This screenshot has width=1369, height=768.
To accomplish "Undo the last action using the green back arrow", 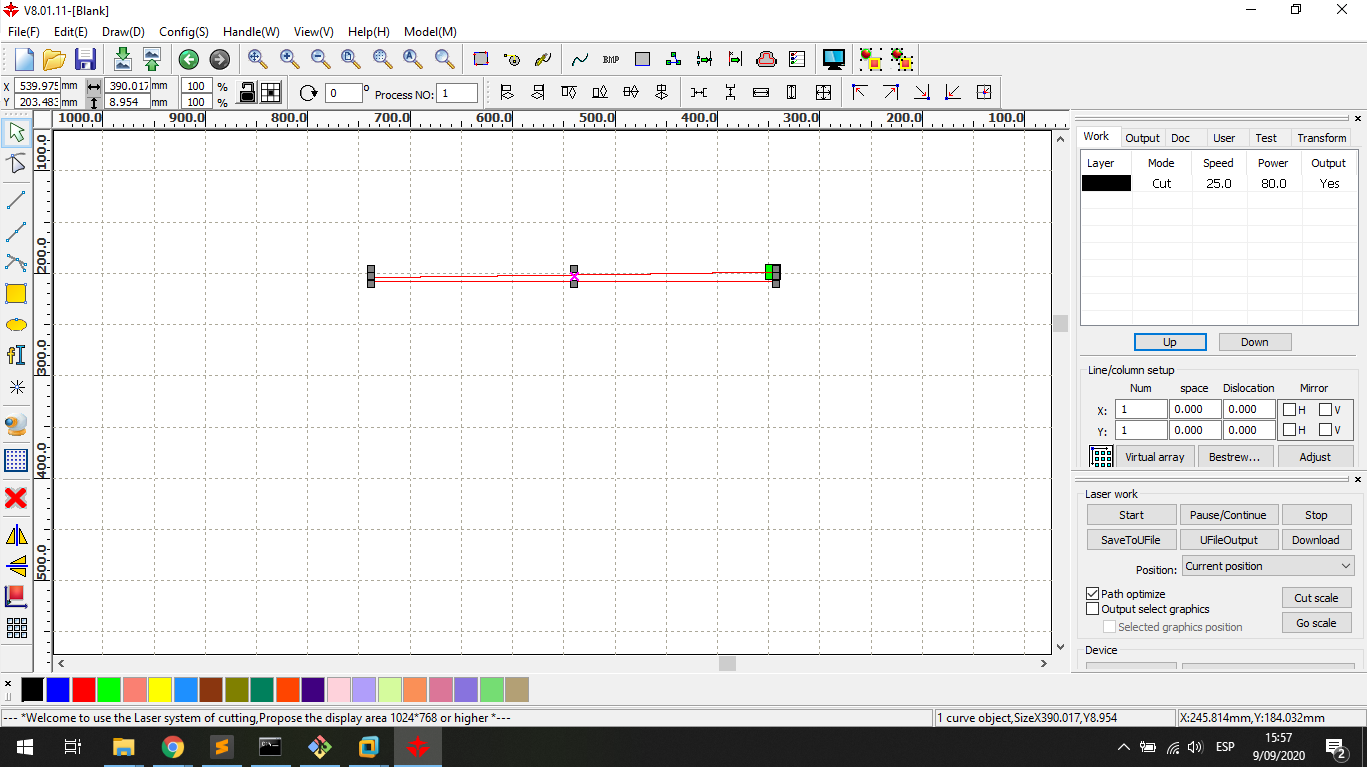I will pos(188,59).
